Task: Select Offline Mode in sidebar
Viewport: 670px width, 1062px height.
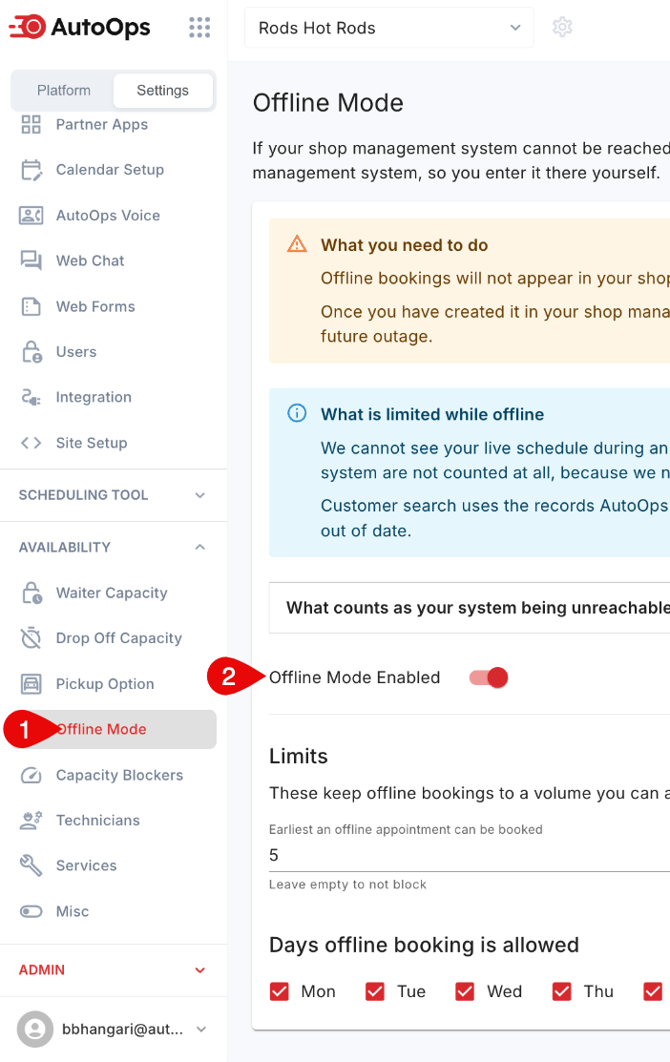Action: 113,729
